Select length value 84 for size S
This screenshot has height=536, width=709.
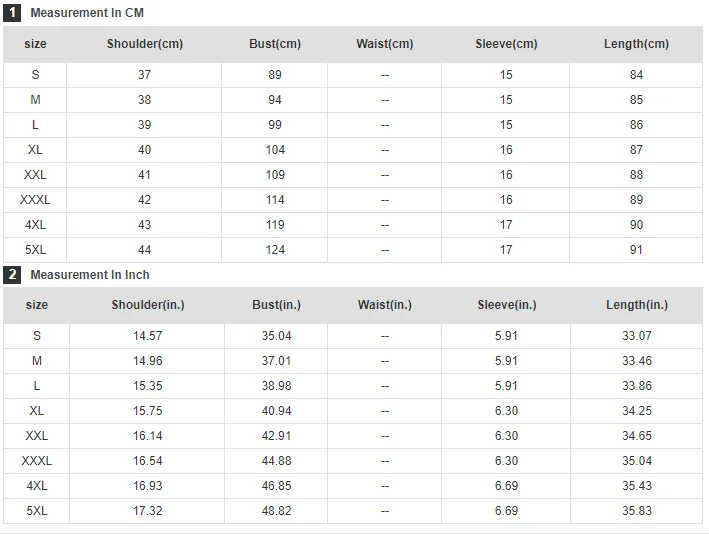point(636,75)
